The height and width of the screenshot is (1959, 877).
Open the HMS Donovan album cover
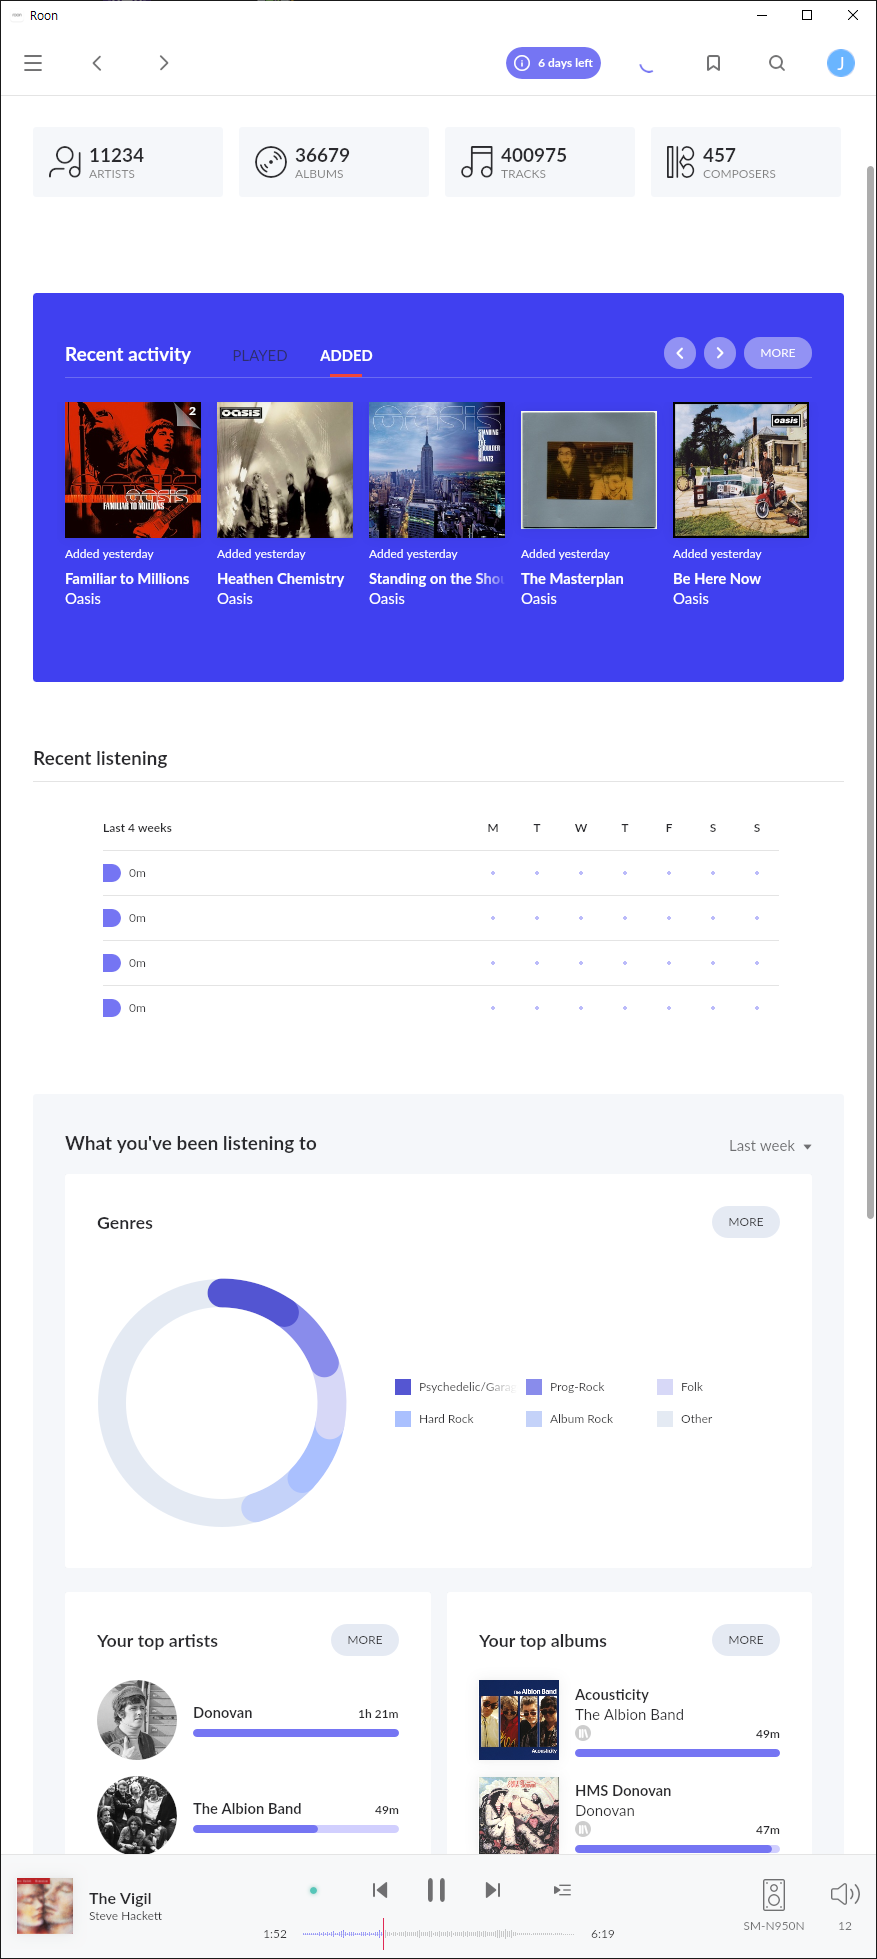point(519,1815)
